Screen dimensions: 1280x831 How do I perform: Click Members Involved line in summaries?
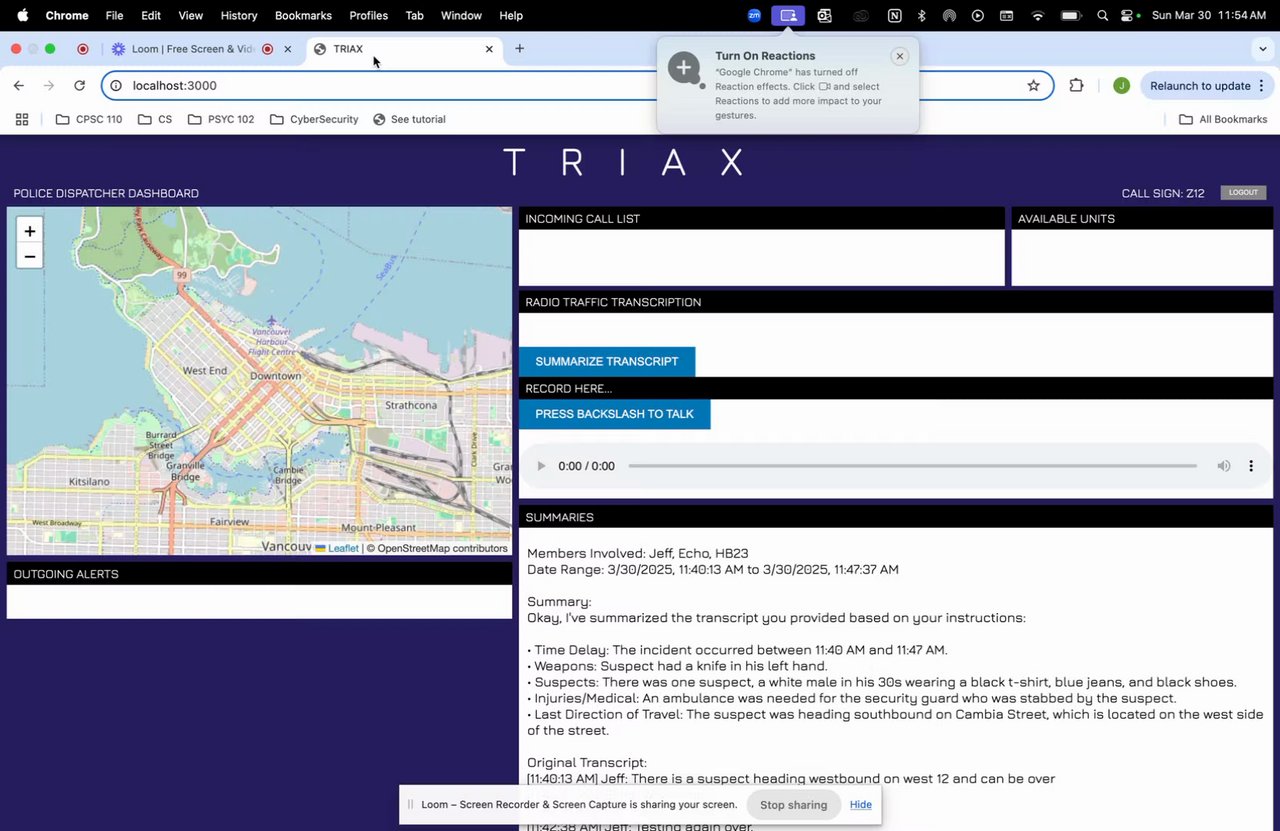click(x=637, y=553)
